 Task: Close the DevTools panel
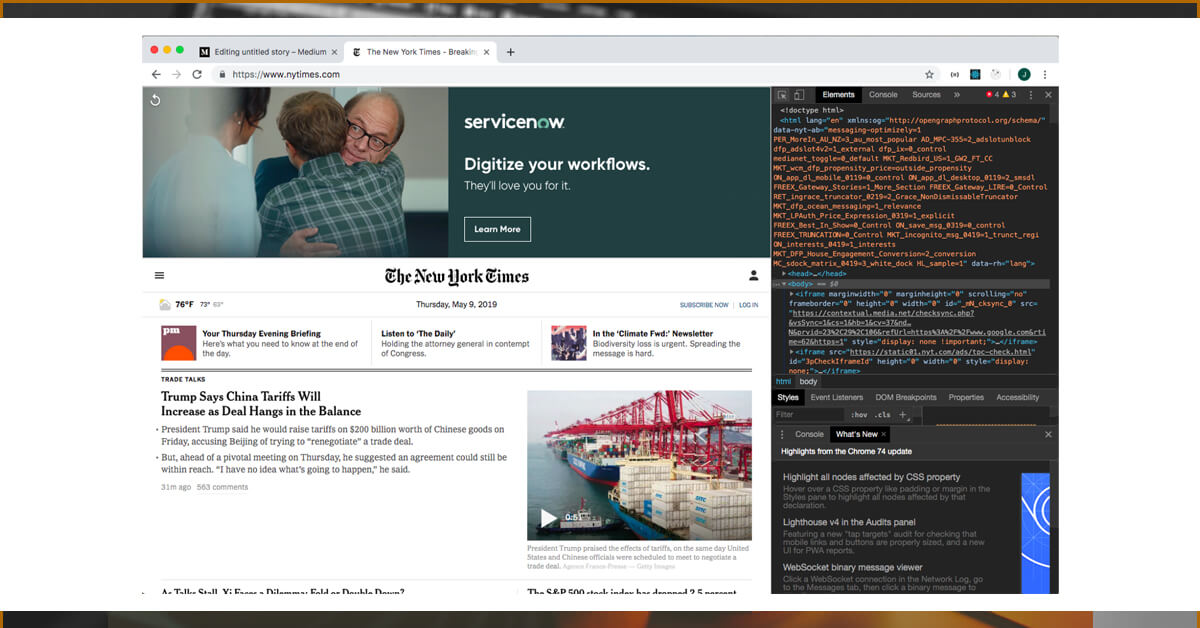(1048, 95)
